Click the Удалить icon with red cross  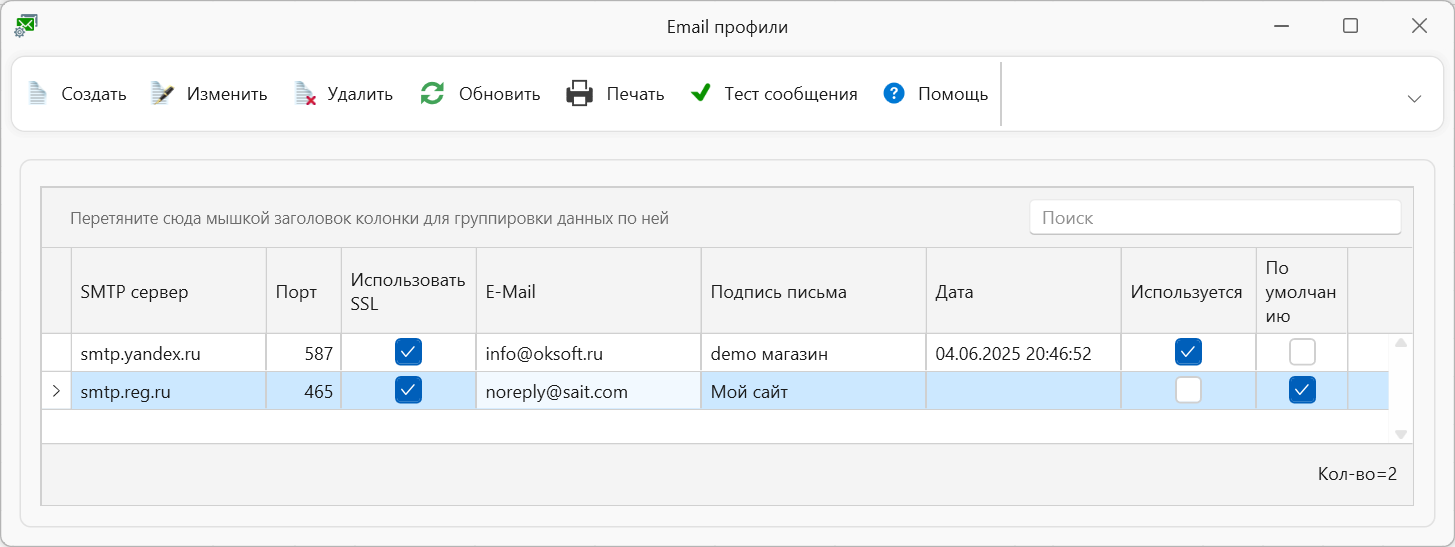pyautogui.click(x=305, y=94)
